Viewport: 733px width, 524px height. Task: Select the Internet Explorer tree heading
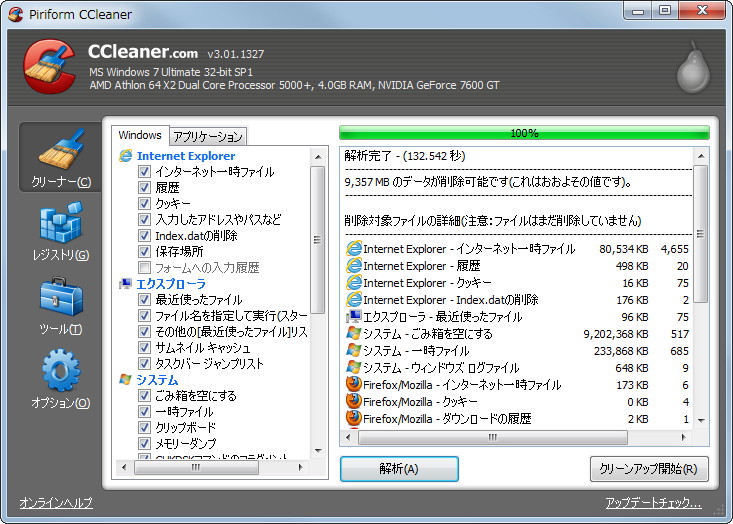point(186,156)
